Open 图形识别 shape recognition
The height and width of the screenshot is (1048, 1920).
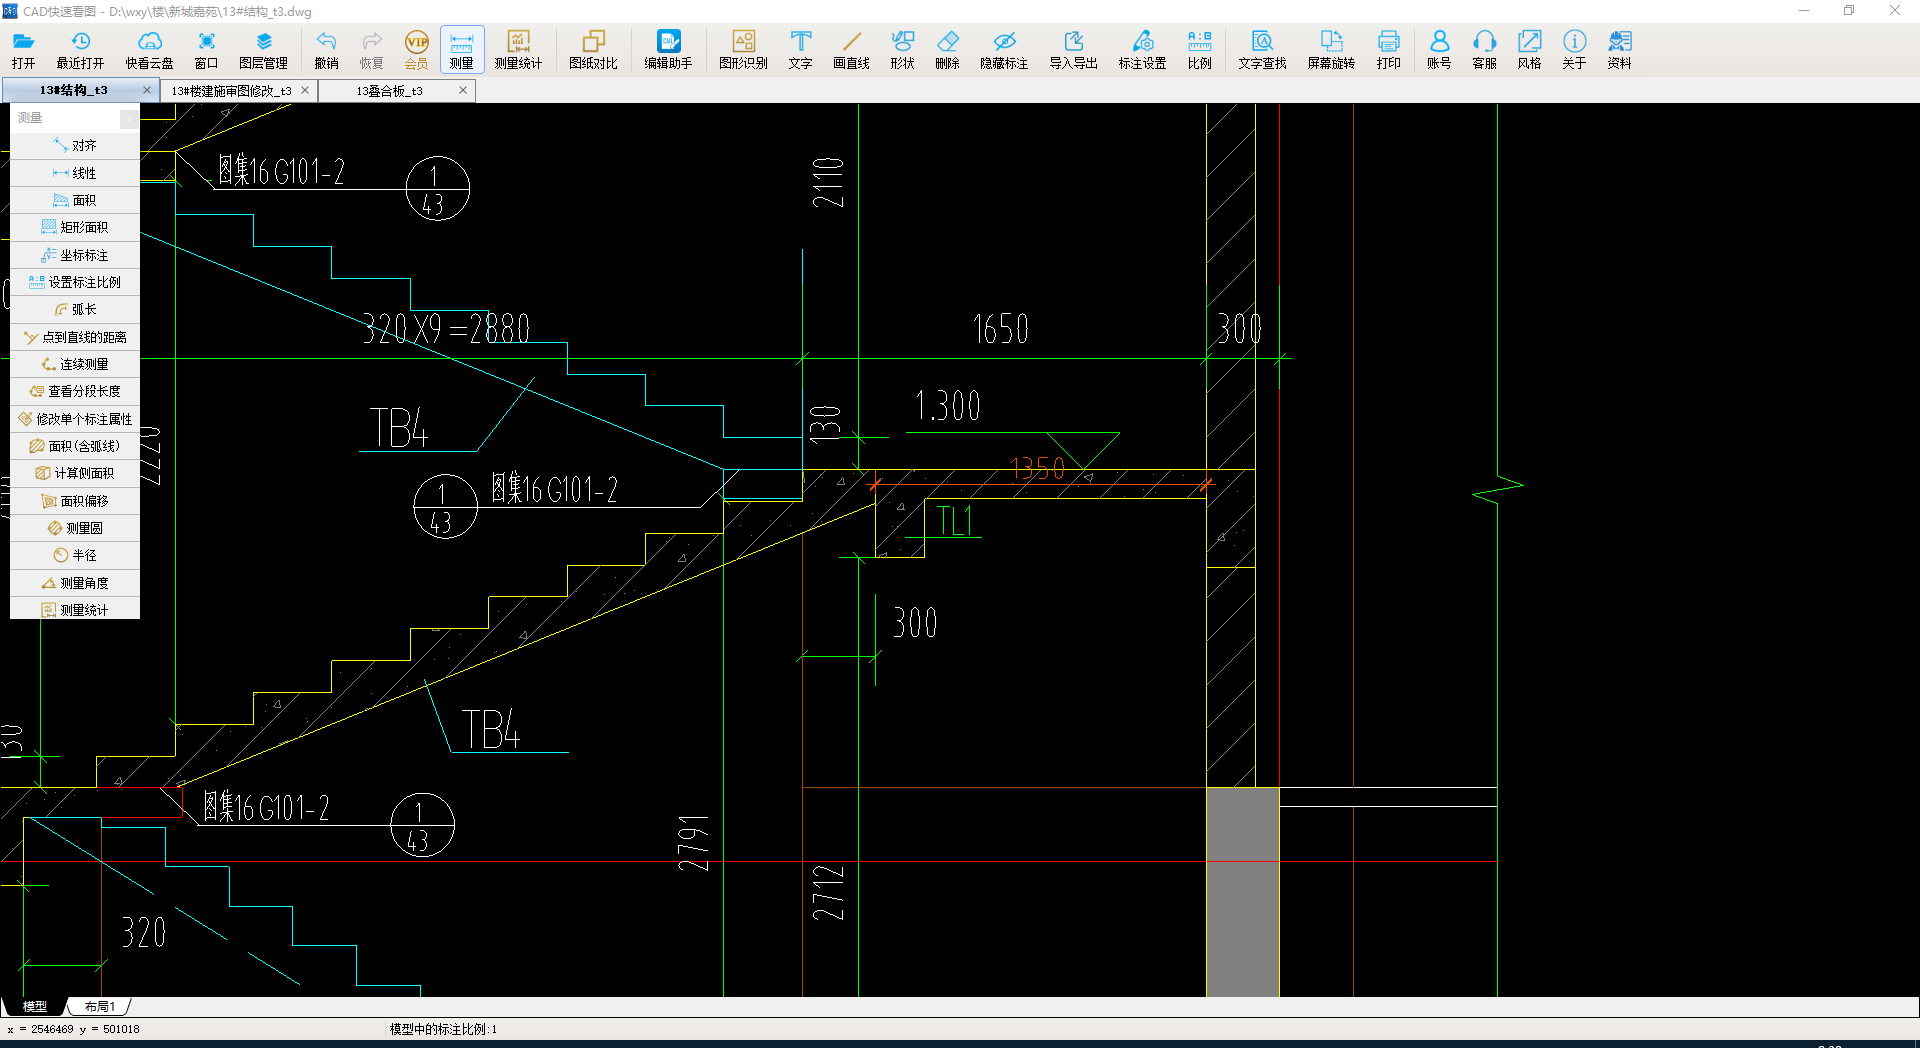pos(743,49)
